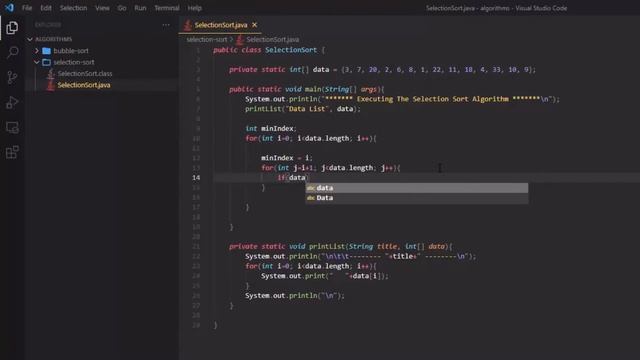Click the bubble-sort folder icon
The height and width of the screenshot is (360, 640).
pos(47,51)
